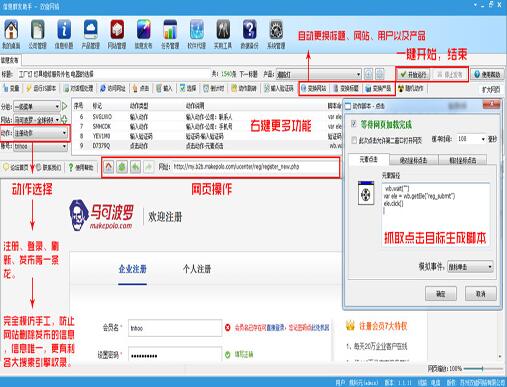The width and height of the screenshot is (507, 387).
Task: Click the dialog handling toolbar item
Action: click(78, 88)
